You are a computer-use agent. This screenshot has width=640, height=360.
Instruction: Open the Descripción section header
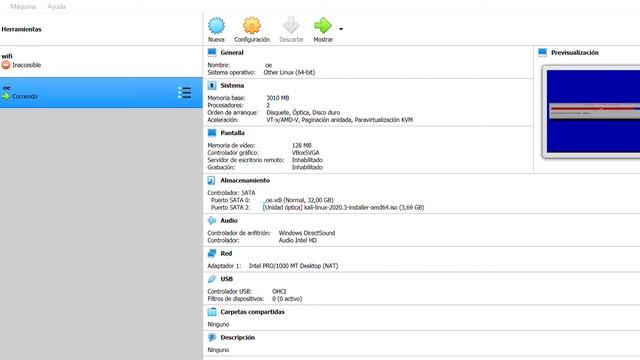[238, 338]
